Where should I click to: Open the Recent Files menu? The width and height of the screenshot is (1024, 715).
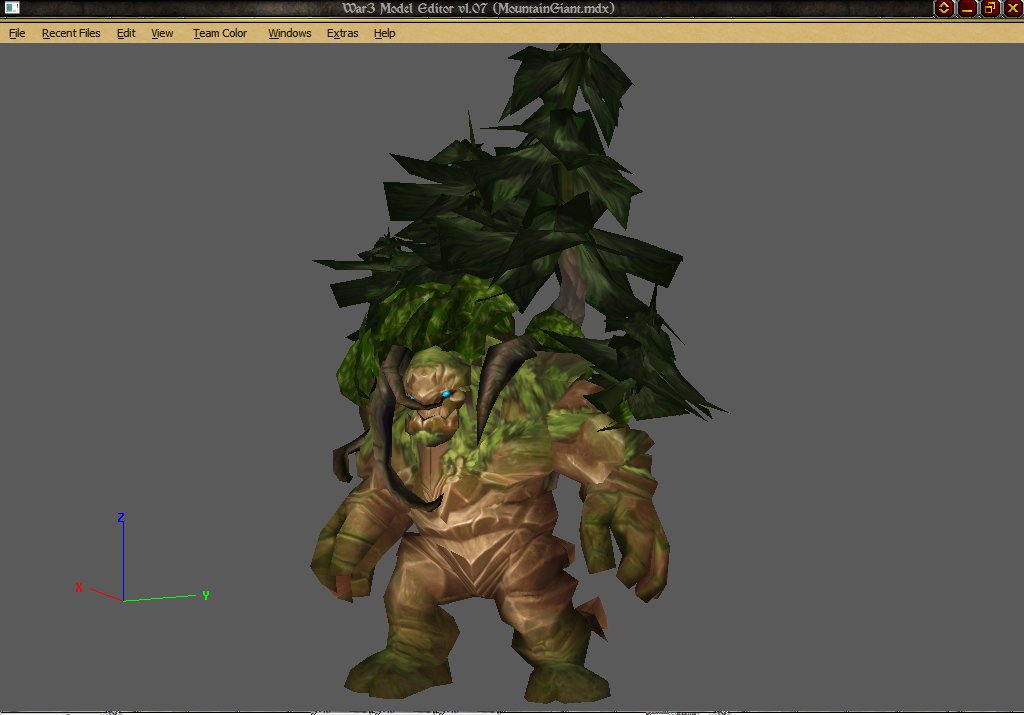(x=71, y=33)
